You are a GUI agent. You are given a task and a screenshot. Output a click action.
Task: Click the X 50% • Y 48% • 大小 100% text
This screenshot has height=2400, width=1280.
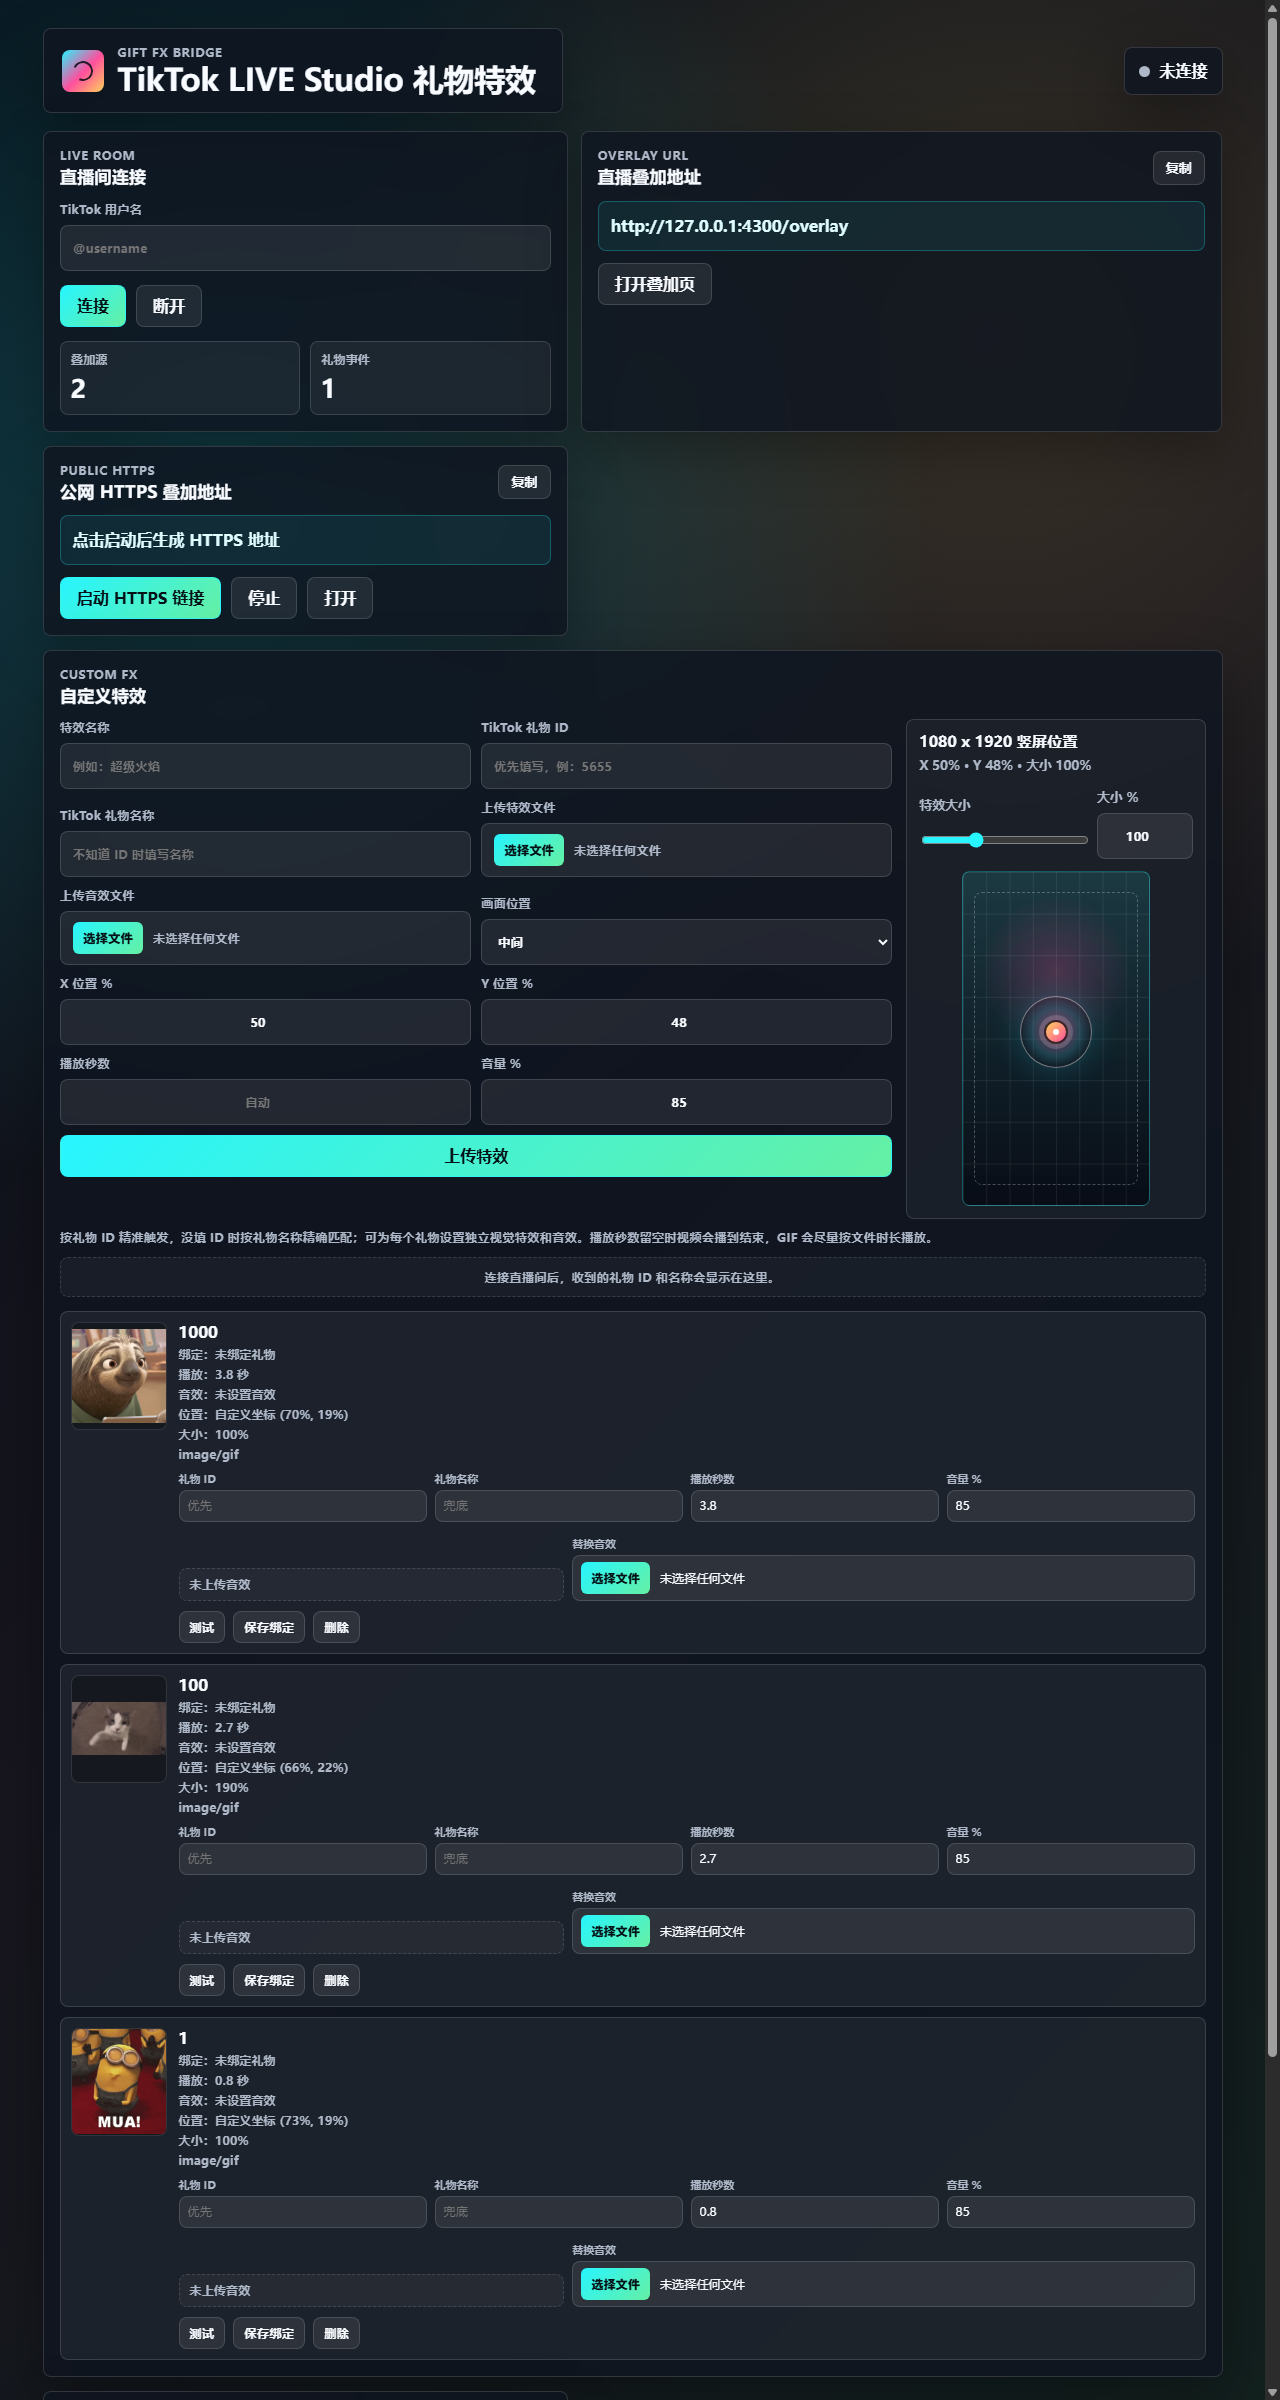click(1005, 765)
